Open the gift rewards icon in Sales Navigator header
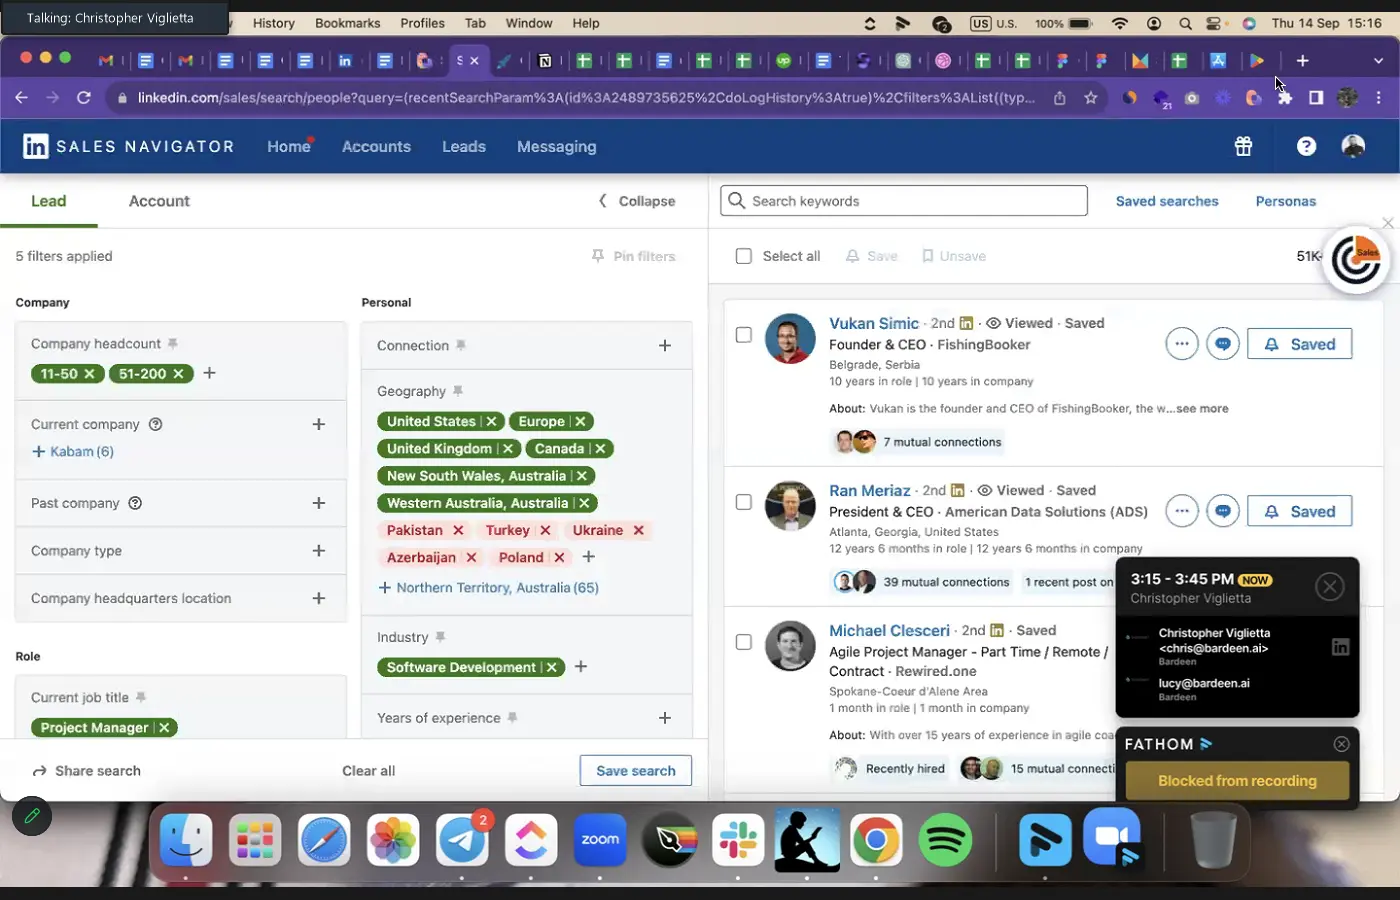The image size is (1400, 900). (x=1243, y=147)
